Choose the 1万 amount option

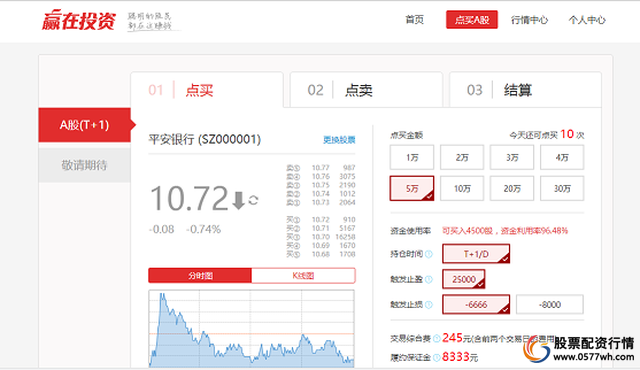[x=412, y=157]
